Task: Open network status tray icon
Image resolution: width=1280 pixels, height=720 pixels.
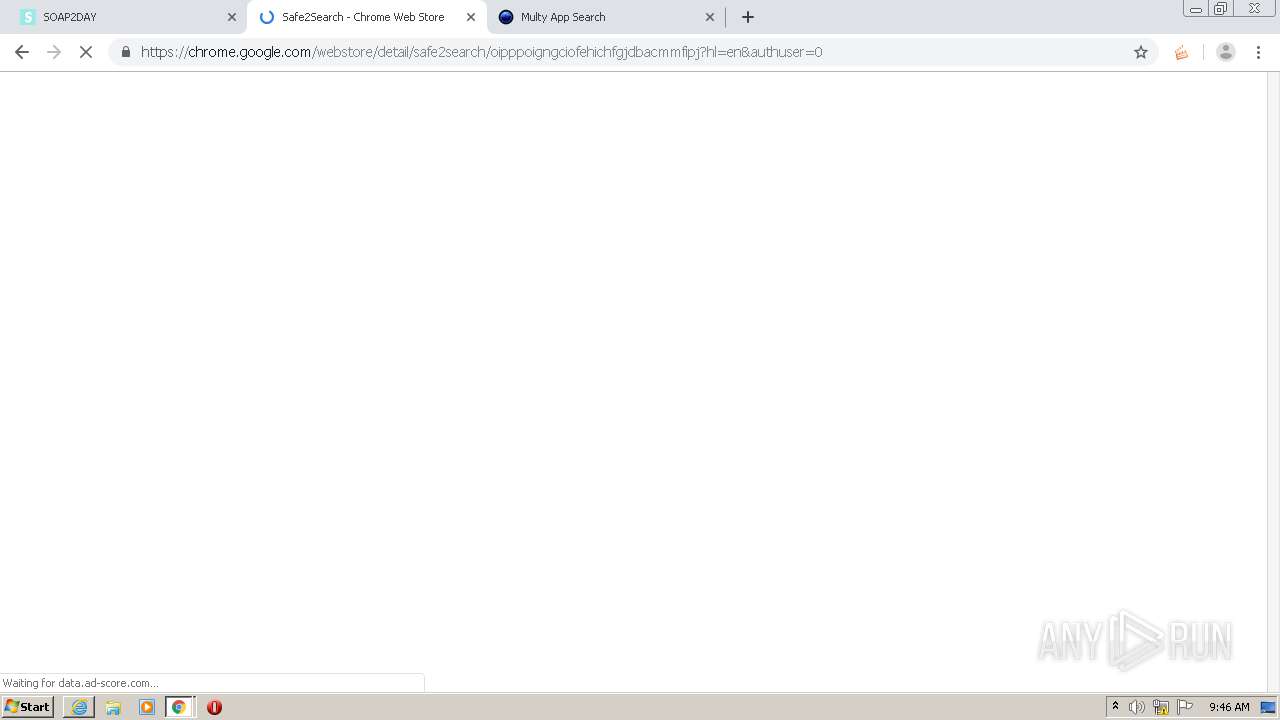Action: (x=1161, y=707)
